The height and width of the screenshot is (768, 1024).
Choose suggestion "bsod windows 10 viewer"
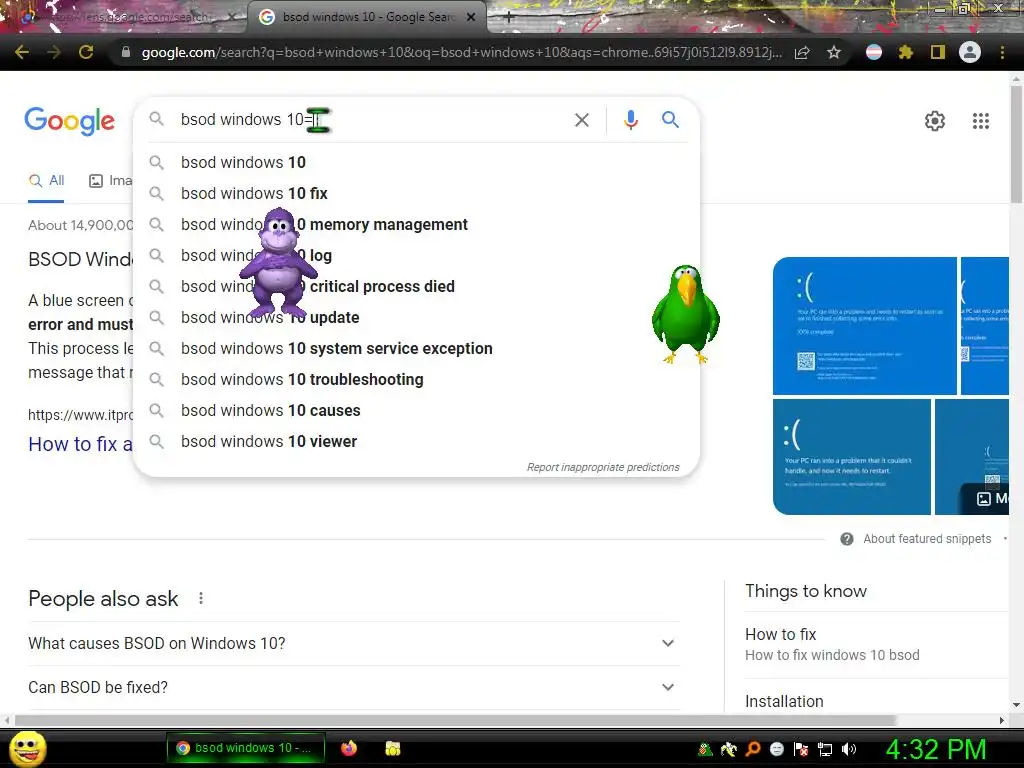pos(417,441)
